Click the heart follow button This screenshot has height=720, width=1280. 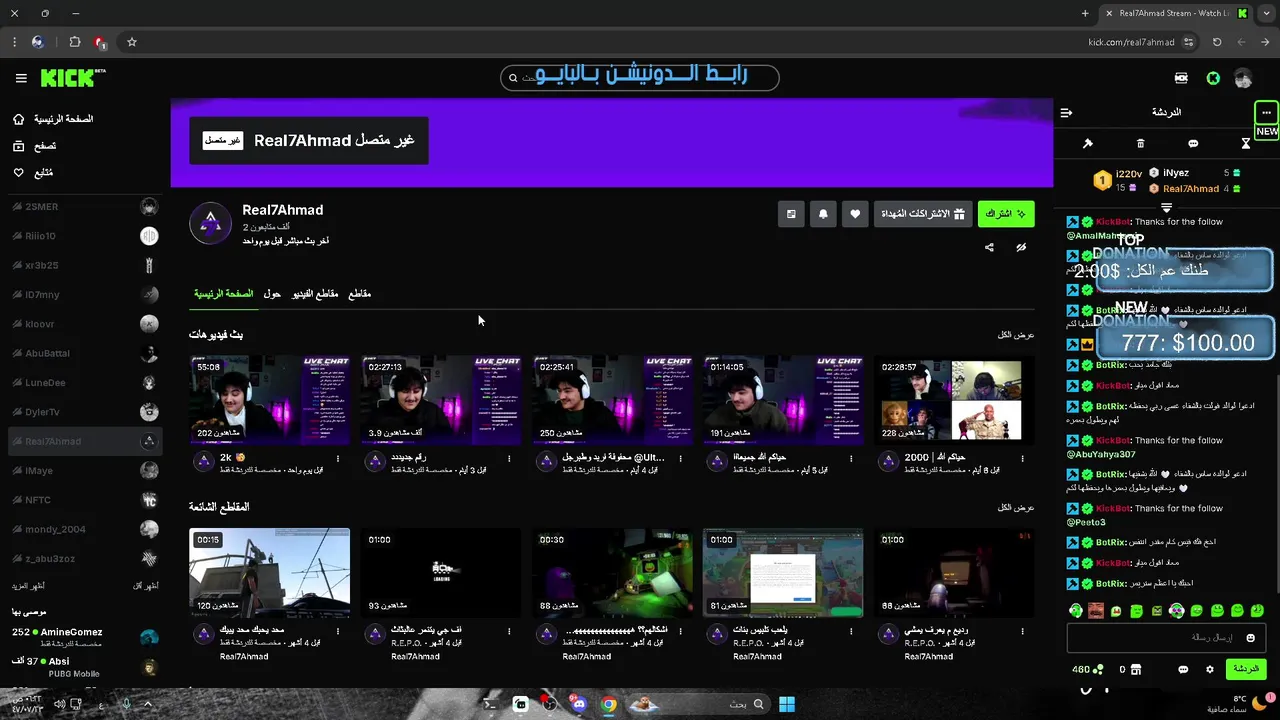(x=855, y=214)
